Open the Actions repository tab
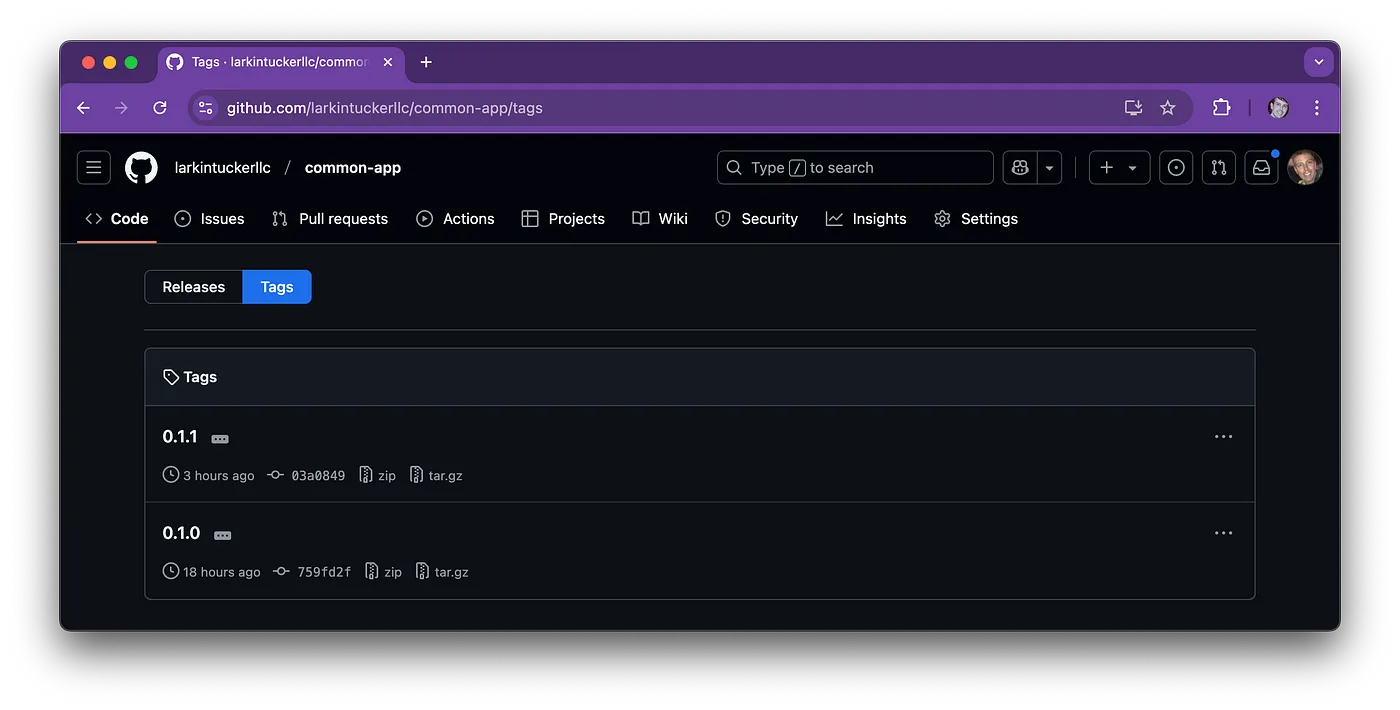 click(455, 219)
